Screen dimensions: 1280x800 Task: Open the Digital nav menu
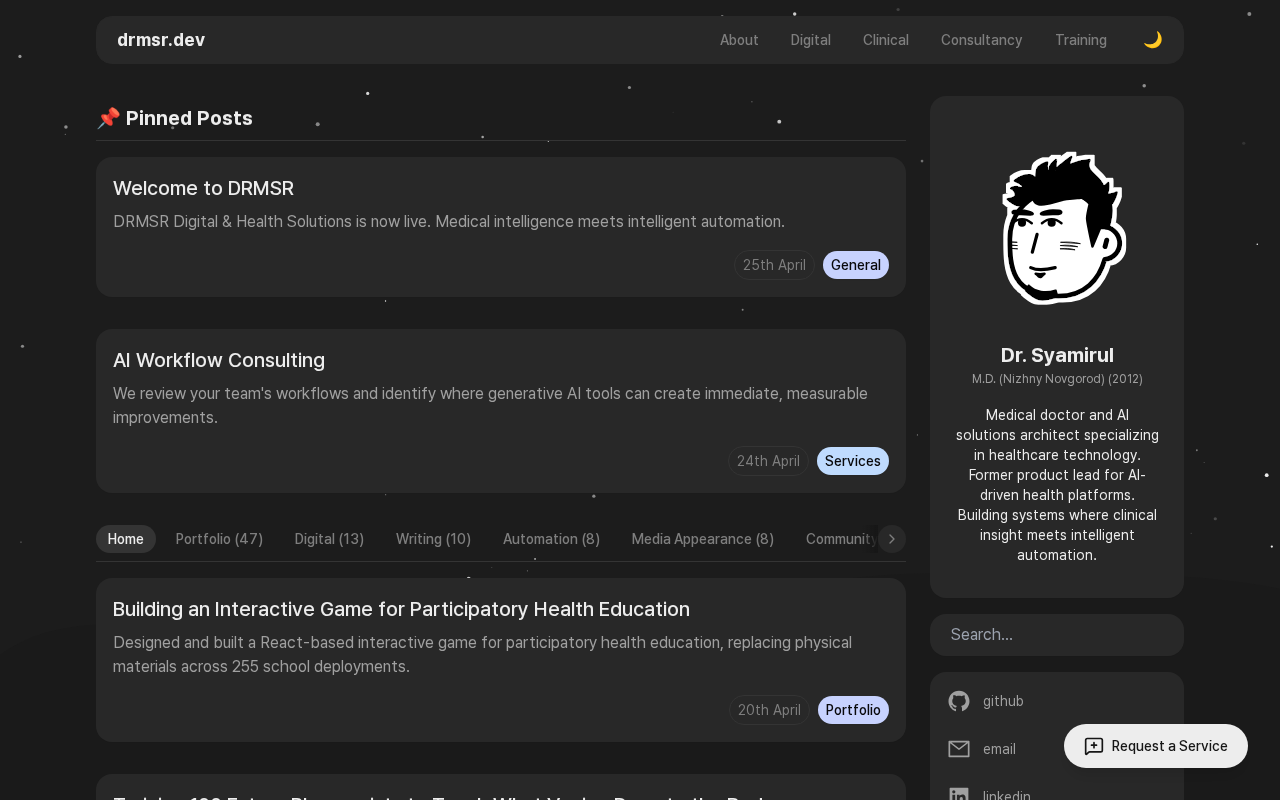click(x=810, y=40)
